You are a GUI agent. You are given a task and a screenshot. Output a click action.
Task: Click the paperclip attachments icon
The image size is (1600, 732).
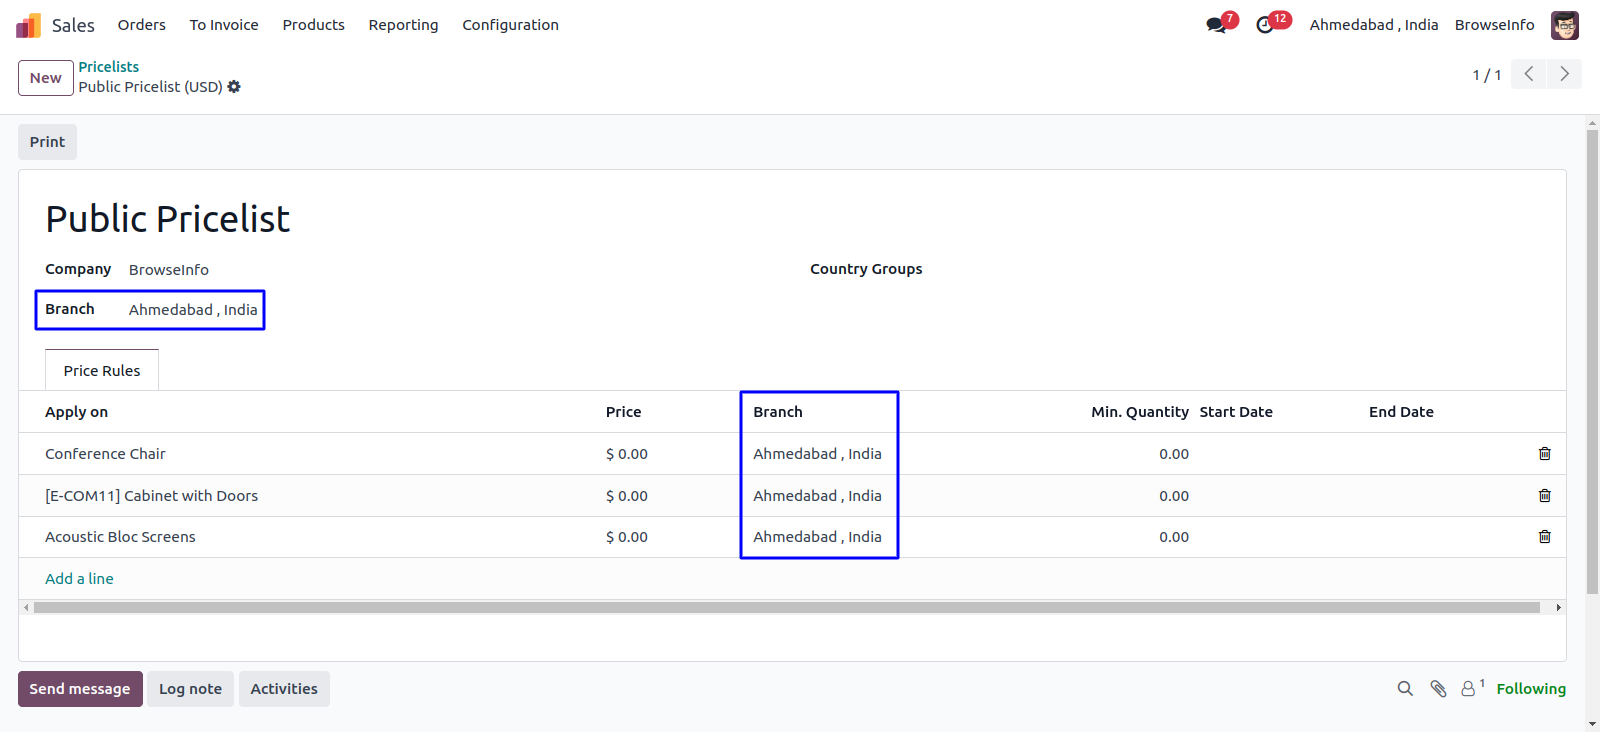tap(1438, 689)
